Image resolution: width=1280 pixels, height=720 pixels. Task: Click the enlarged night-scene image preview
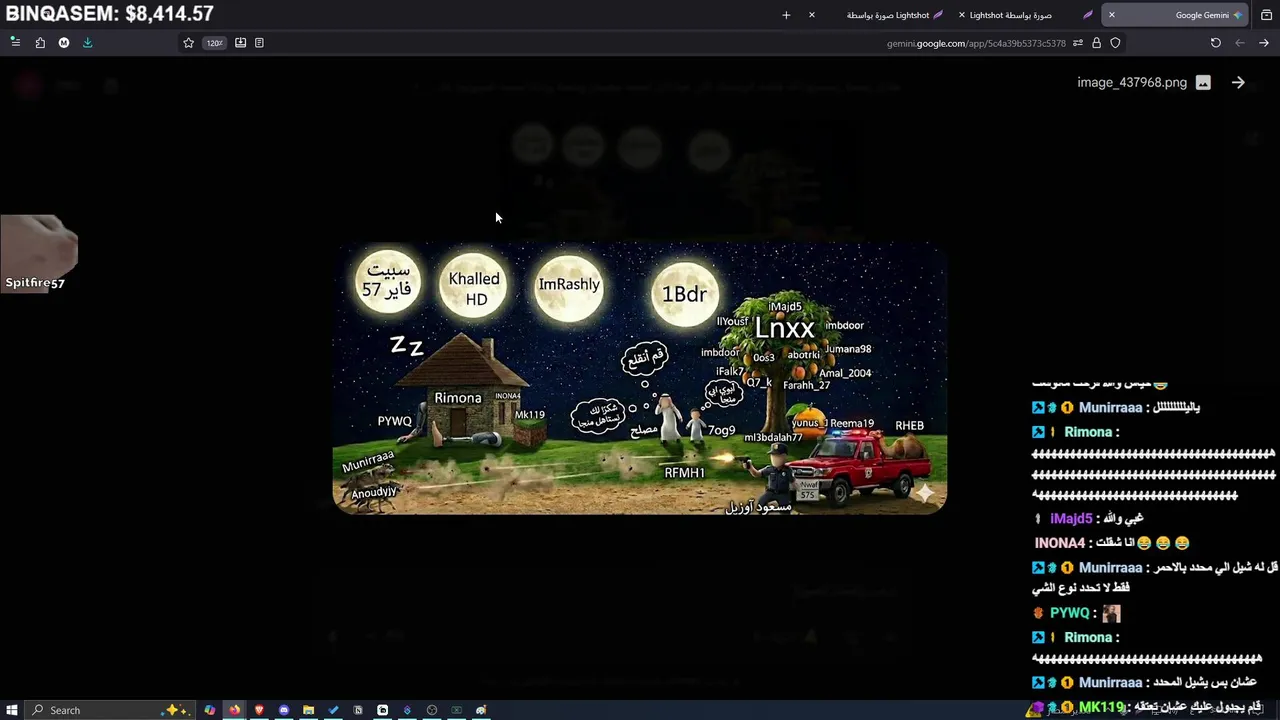pos(640,378)
